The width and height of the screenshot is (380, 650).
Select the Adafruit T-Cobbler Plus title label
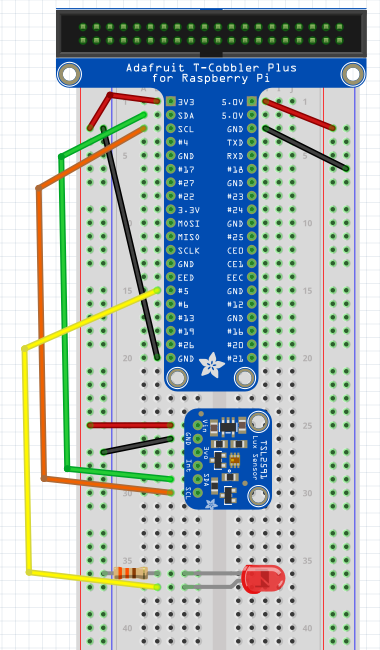(x=211, y=73)
